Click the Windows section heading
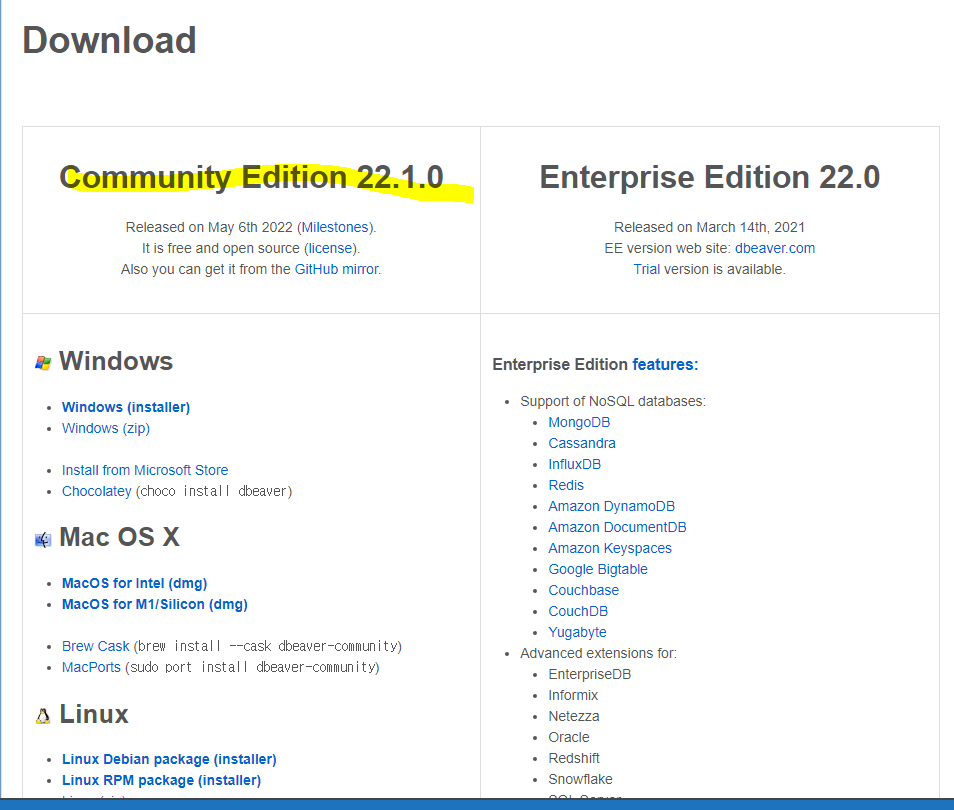Screen dimensions: 954x810 pyautogui.click(x=116, y=361)
